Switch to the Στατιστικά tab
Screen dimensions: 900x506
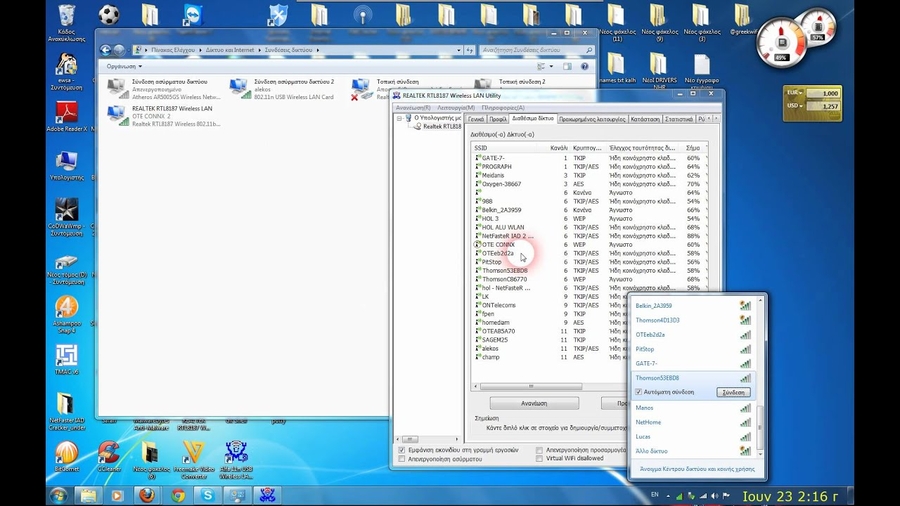point(678,119)
